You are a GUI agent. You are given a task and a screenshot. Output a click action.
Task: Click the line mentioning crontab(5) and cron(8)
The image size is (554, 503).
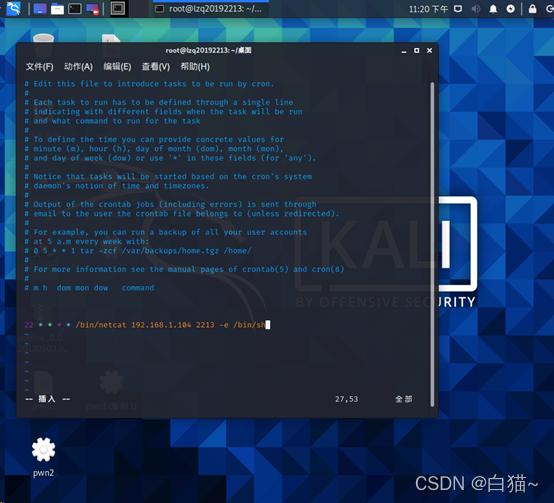point(184,270)
